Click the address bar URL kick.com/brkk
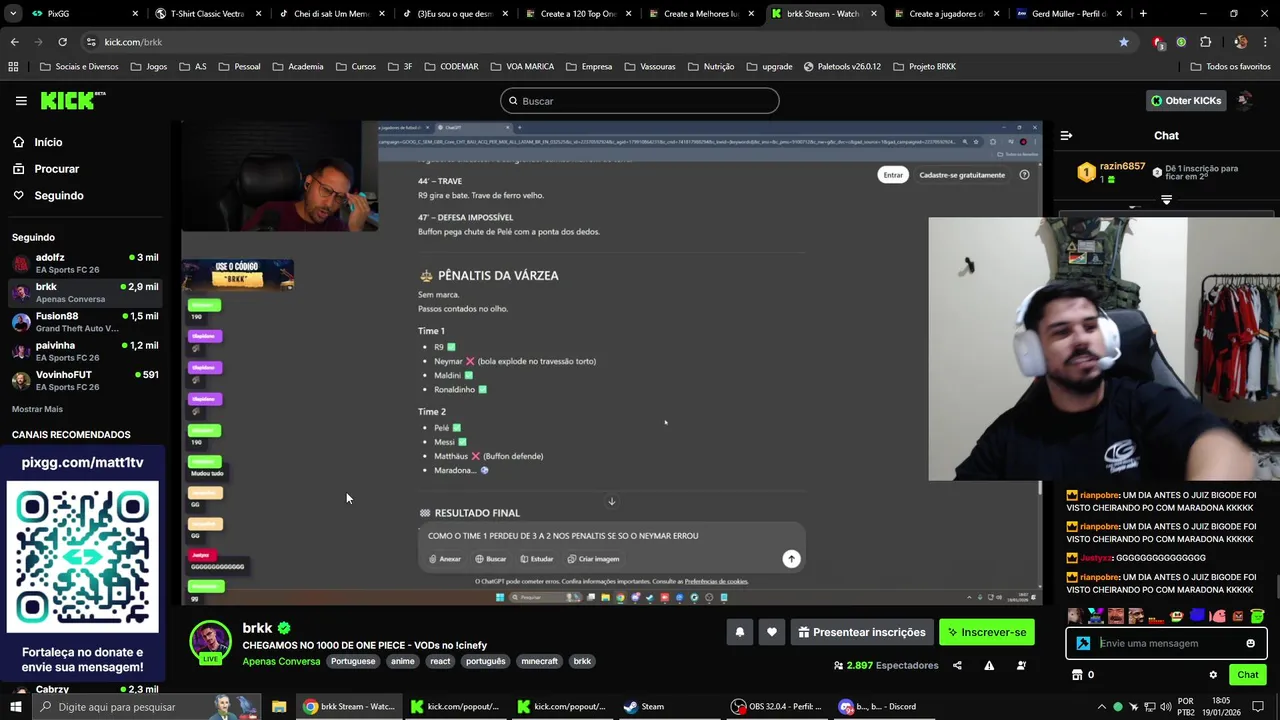Image resolution: width=1280 pixels, height=720 pixels. click(133, 42)
